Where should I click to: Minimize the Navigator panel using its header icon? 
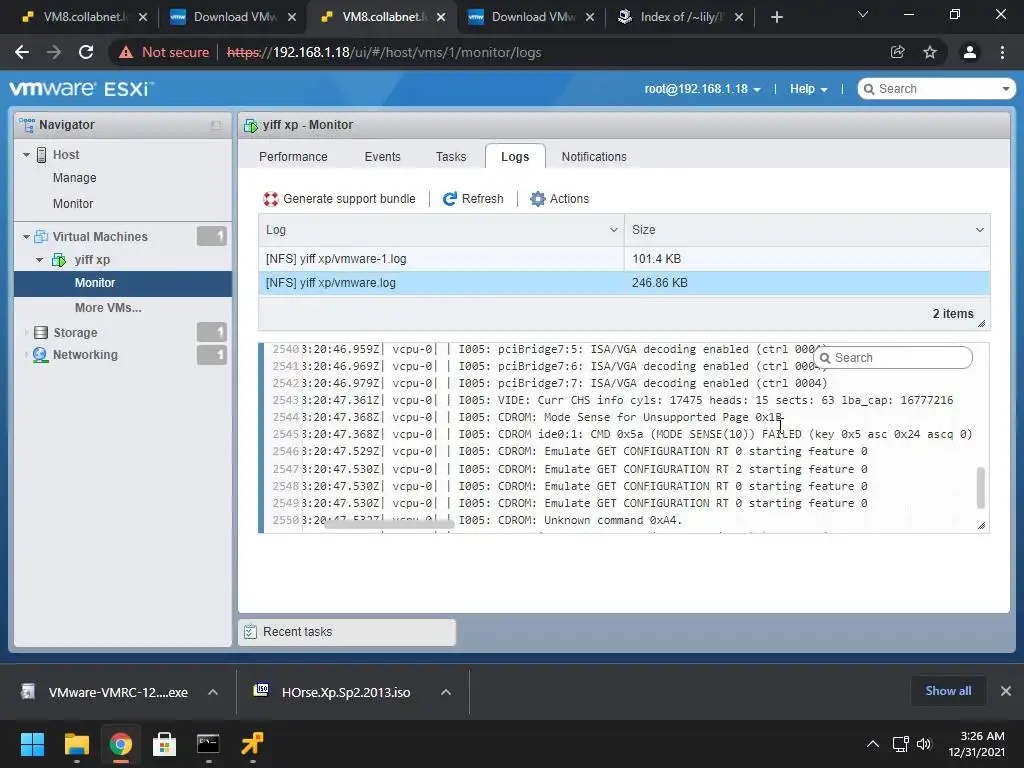[216, 125]
